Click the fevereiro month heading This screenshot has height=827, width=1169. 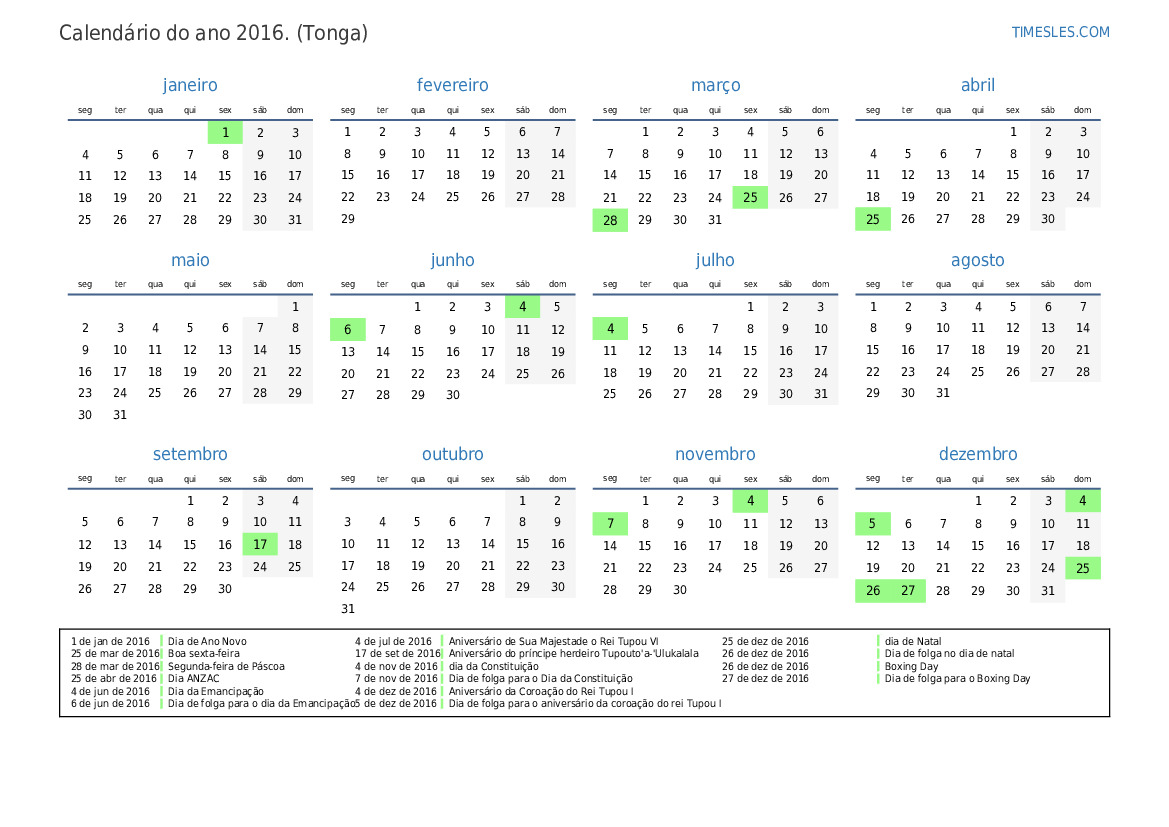pyautogui.click(x=453, y=85)
